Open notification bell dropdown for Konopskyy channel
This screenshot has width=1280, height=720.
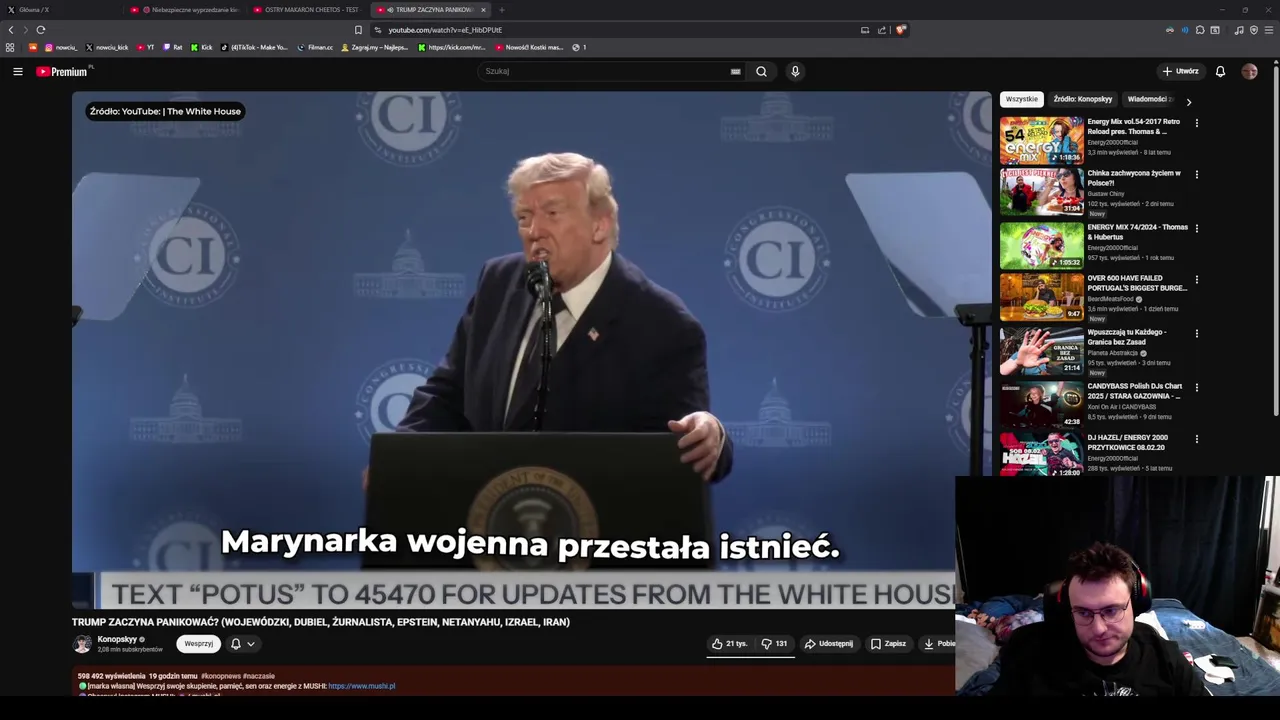pyautogui.click(x=243, y=644)
